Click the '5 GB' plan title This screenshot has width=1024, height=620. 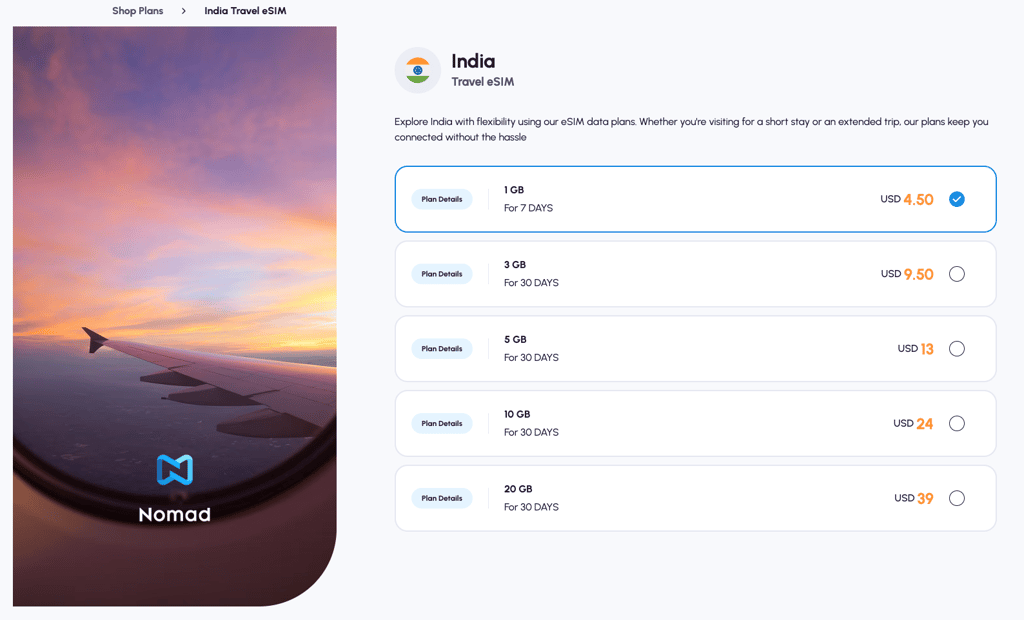coord(515,340)
